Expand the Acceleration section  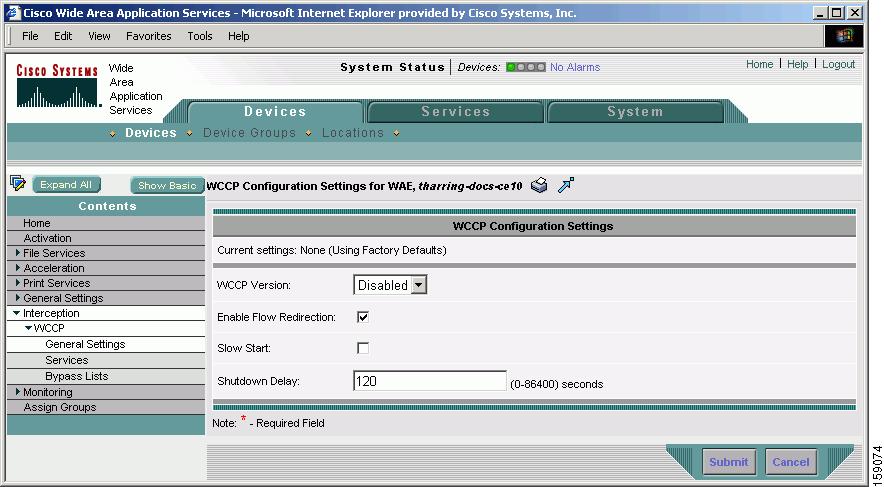coord(18,268)
